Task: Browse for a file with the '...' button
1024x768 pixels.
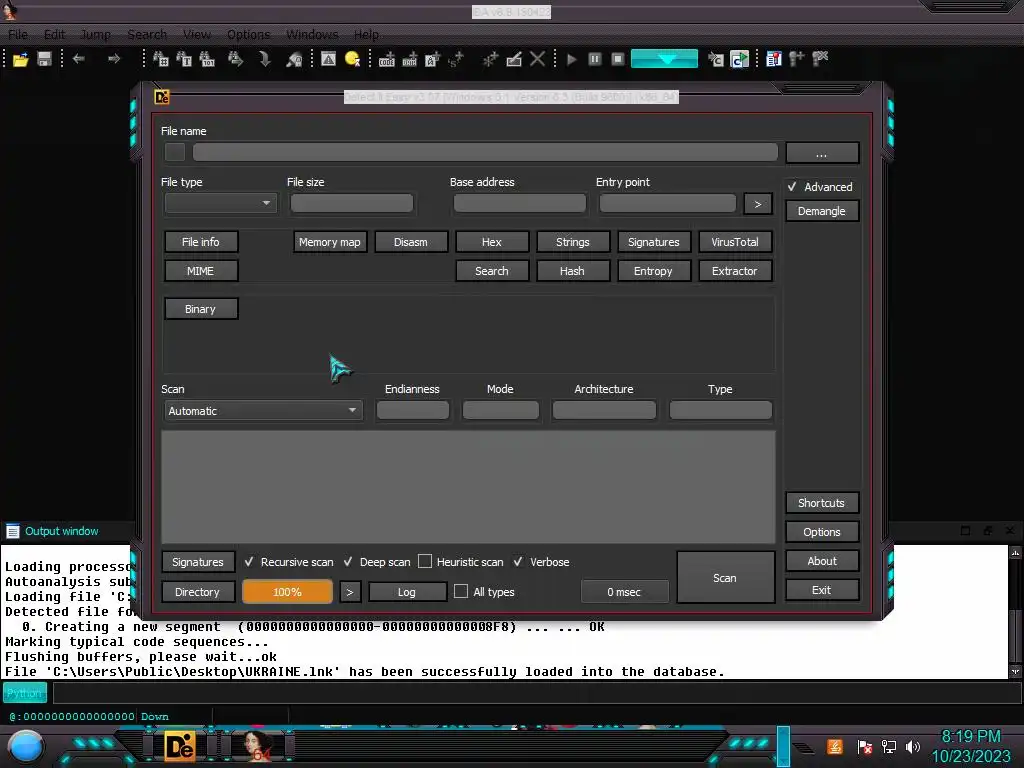Action: tap(822, 153)
